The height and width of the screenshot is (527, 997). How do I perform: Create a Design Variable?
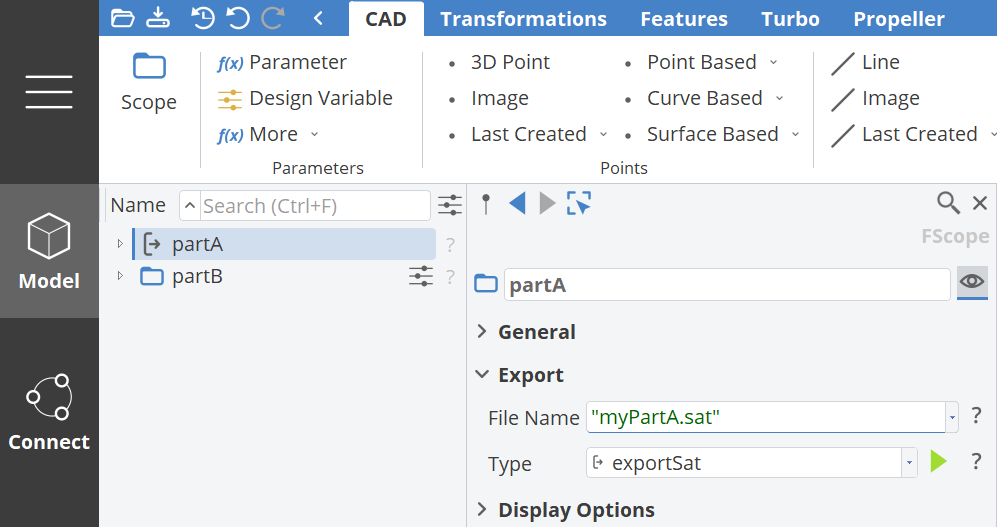click(305, 99)
